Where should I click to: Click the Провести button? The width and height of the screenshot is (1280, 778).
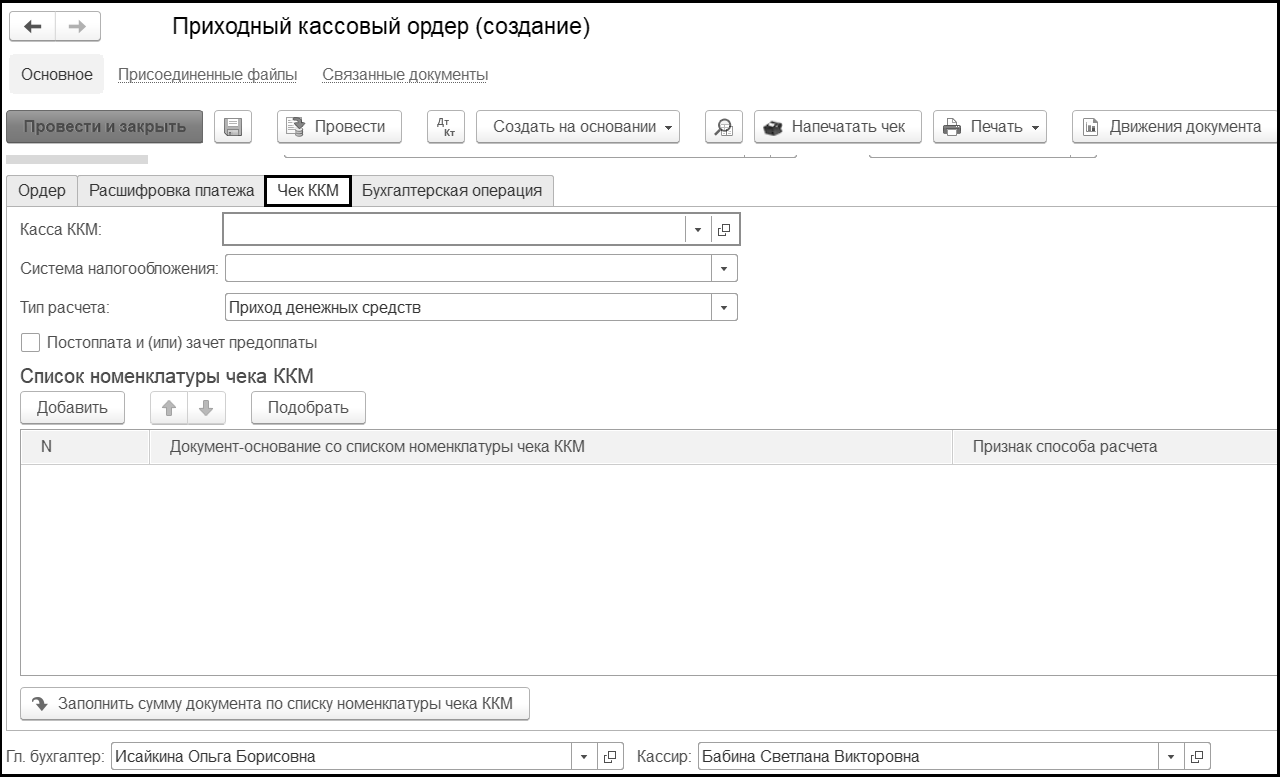[339, 127]
